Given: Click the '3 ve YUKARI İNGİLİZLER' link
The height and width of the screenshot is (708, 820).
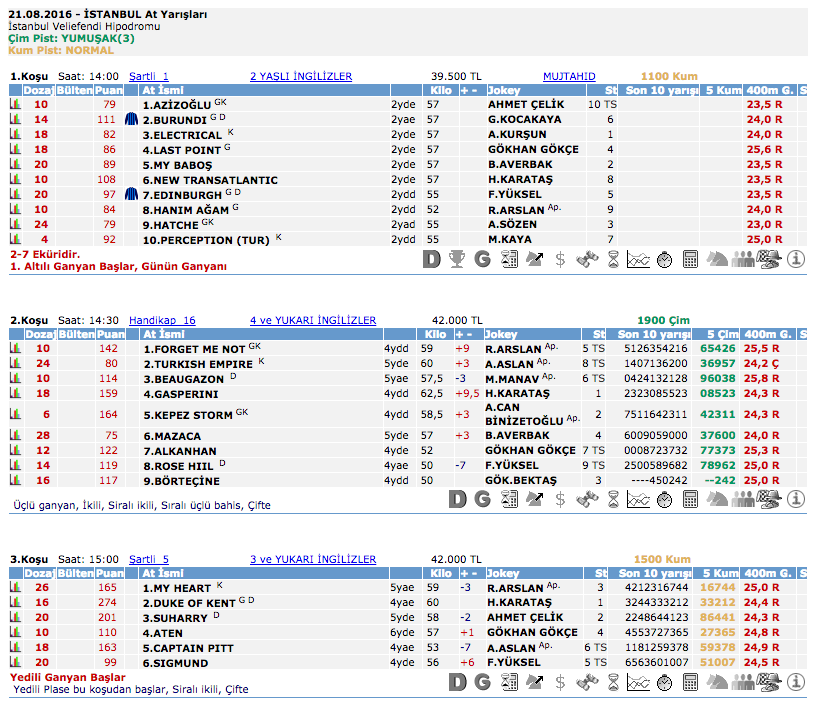Looking at the screenshot, I should coord(312,559).
